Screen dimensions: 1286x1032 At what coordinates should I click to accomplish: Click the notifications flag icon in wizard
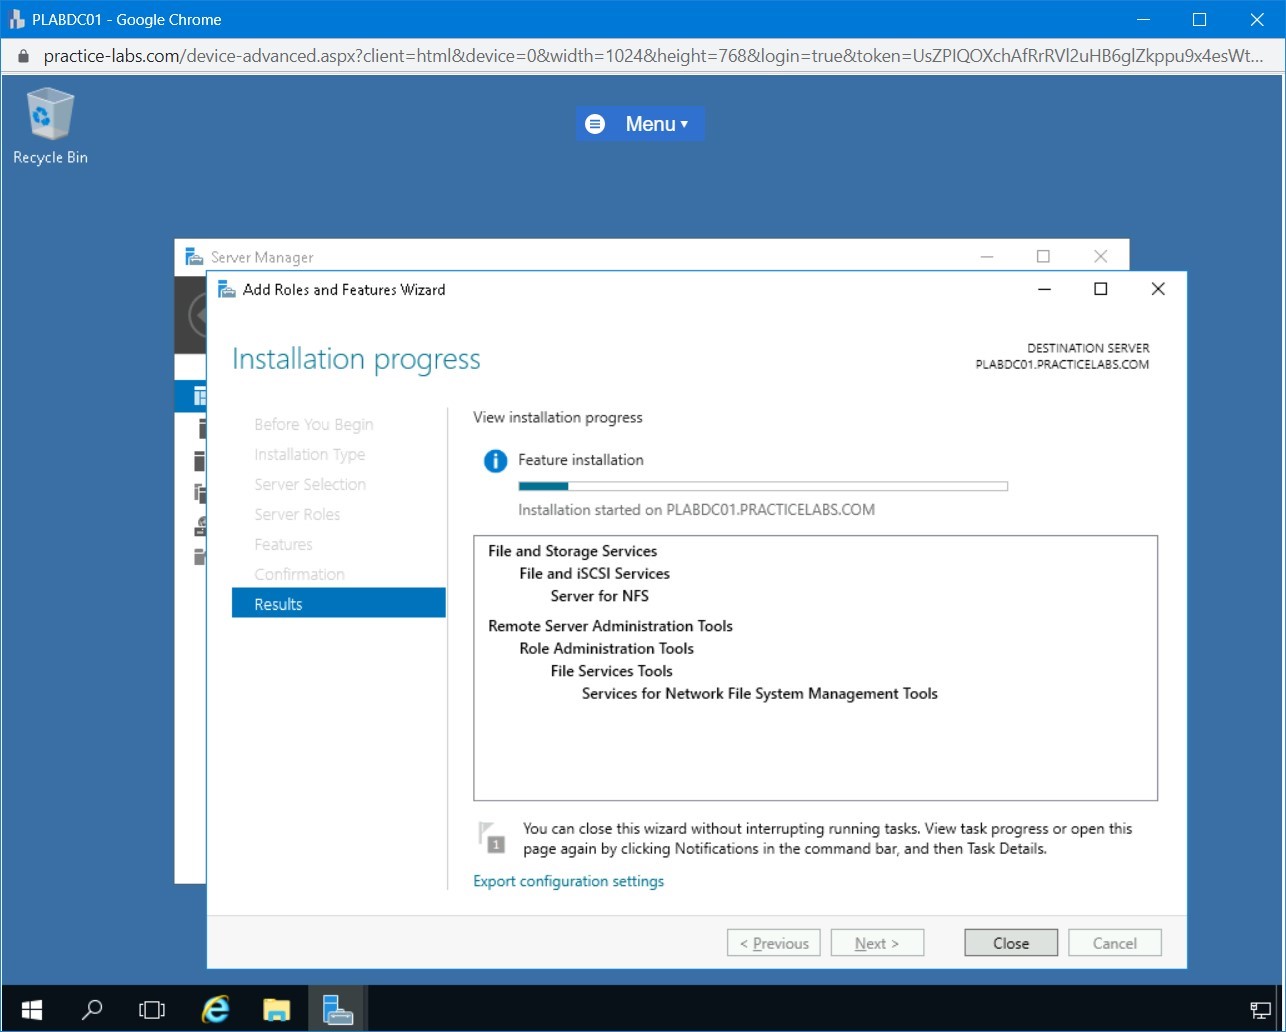[491, 838]
